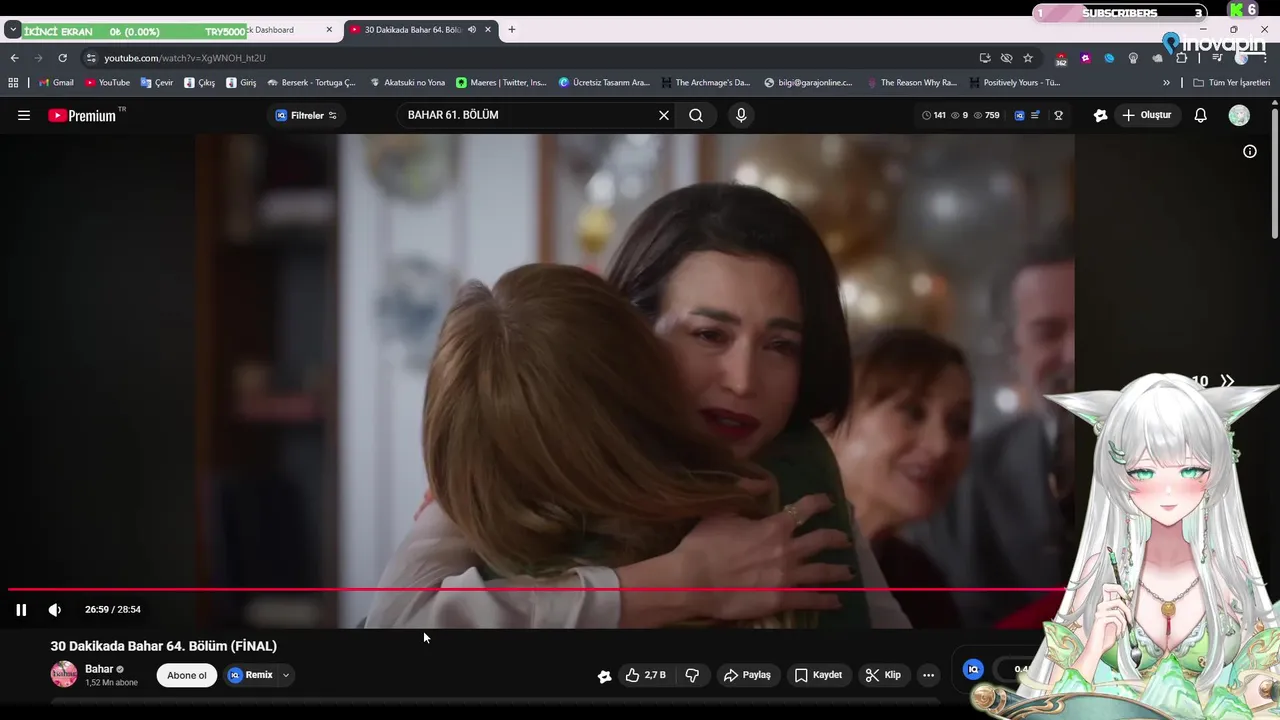Bookmark this page with the star
The height and width of the screenshot is (720, 1280).
pos(1028,58)
